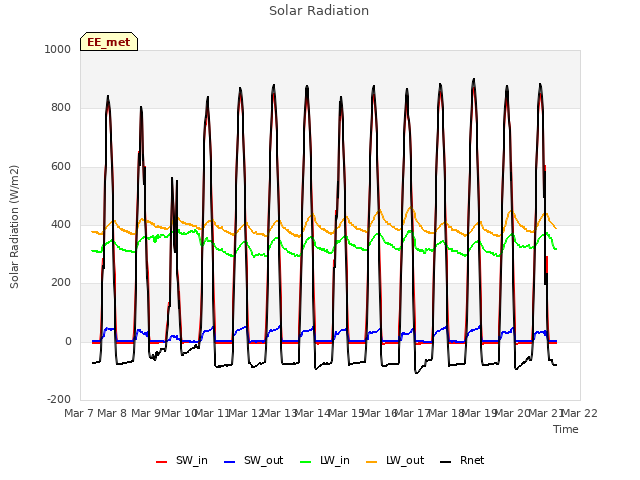Click the blue SW_out legend color marker
This screenshot has width=640, height=480.
click(230, 462)
